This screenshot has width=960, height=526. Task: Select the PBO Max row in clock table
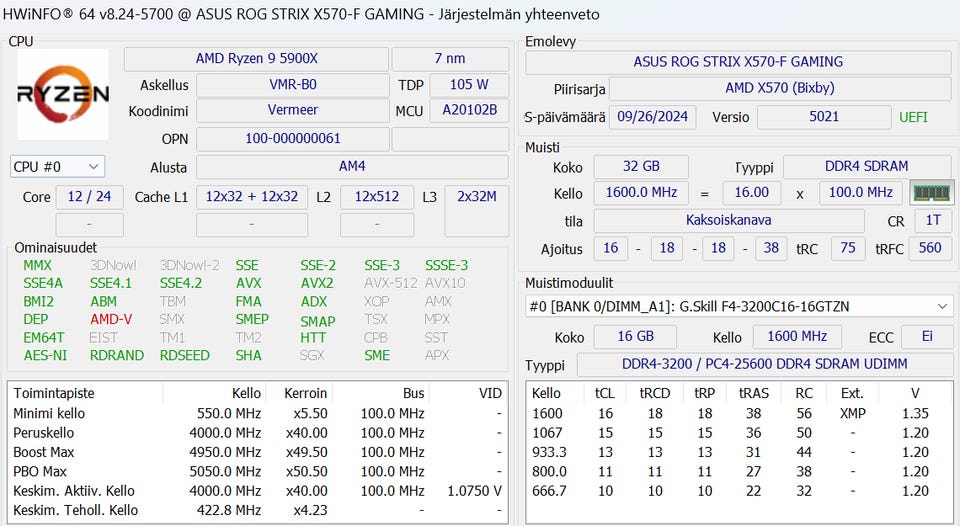point(257,471)
